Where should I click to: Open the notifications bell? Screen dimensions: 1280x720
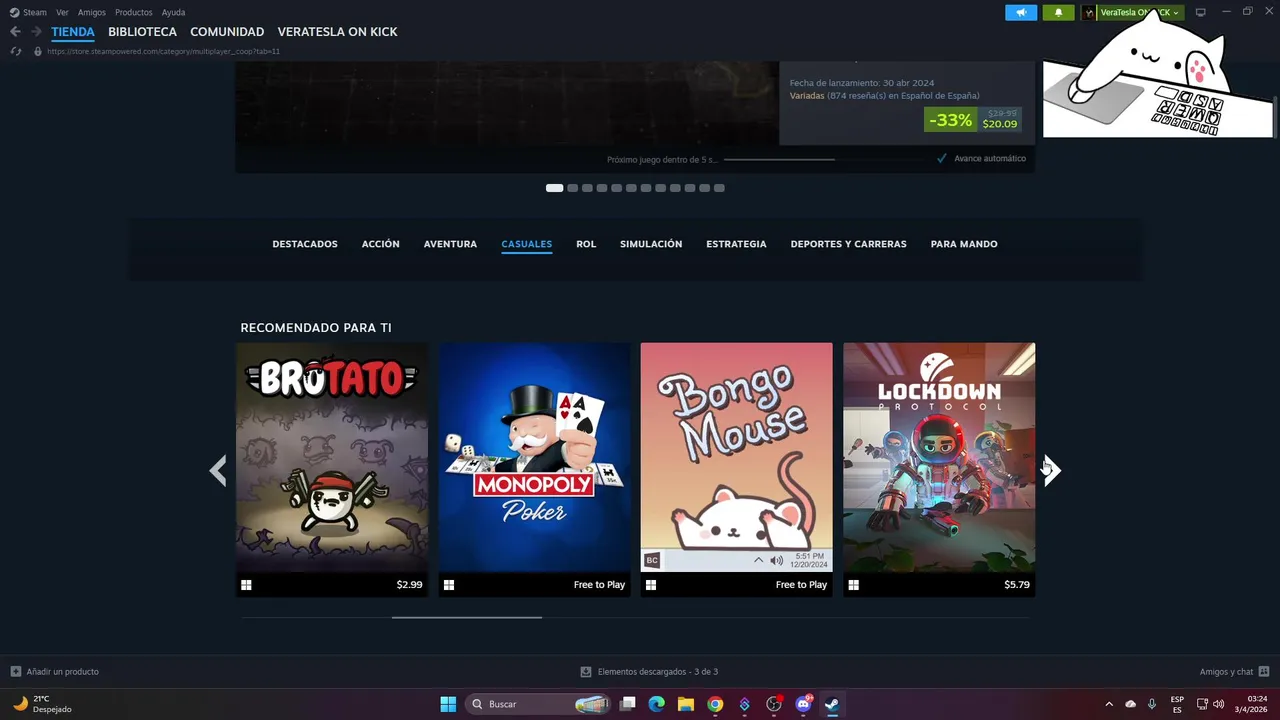(x=1059, y=12)
